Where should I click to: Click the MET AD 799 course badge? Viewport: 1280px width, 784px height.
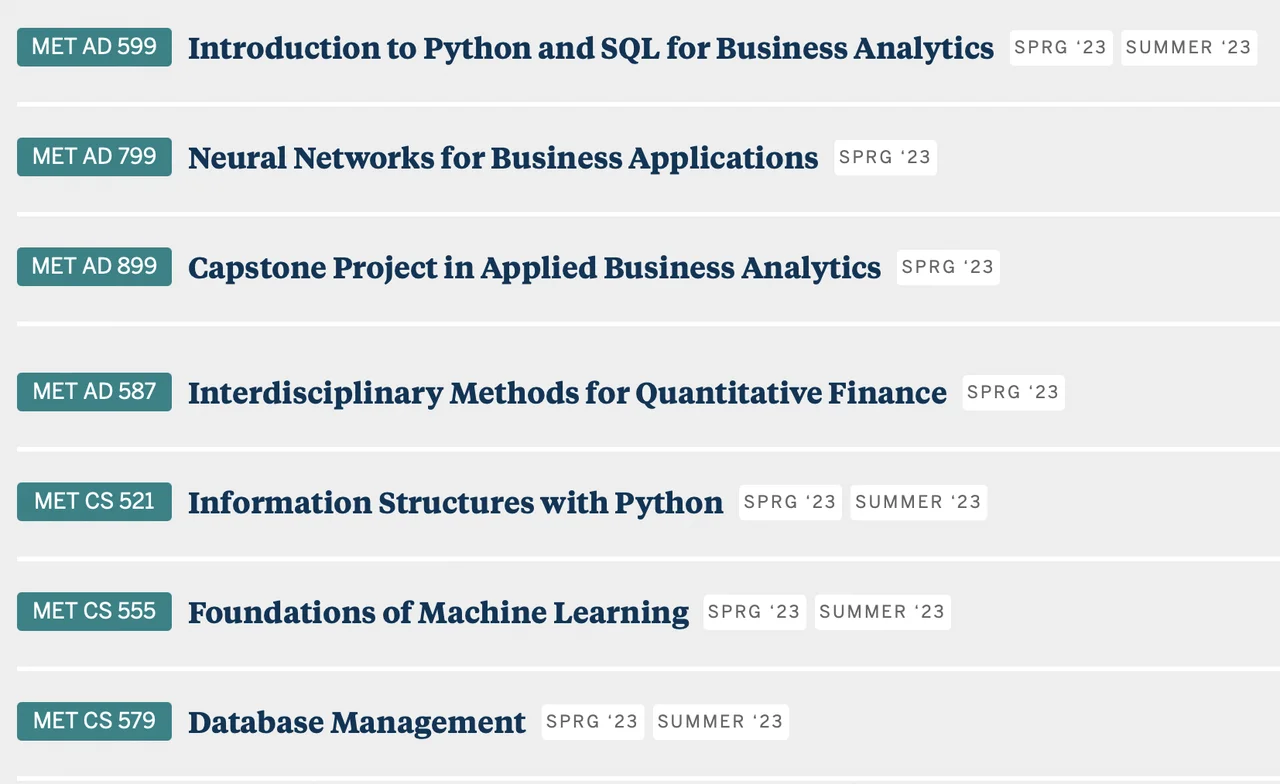tap(94, 157)
